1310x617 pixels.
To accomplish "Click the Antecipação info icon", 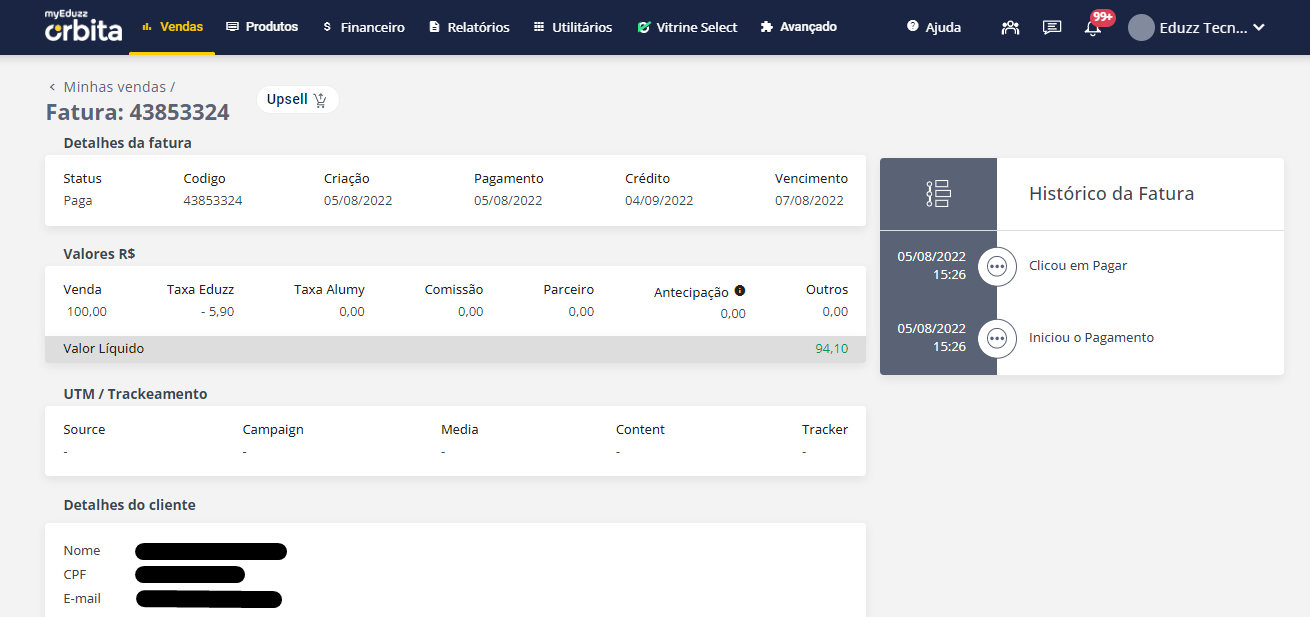I will coord(740,291).
